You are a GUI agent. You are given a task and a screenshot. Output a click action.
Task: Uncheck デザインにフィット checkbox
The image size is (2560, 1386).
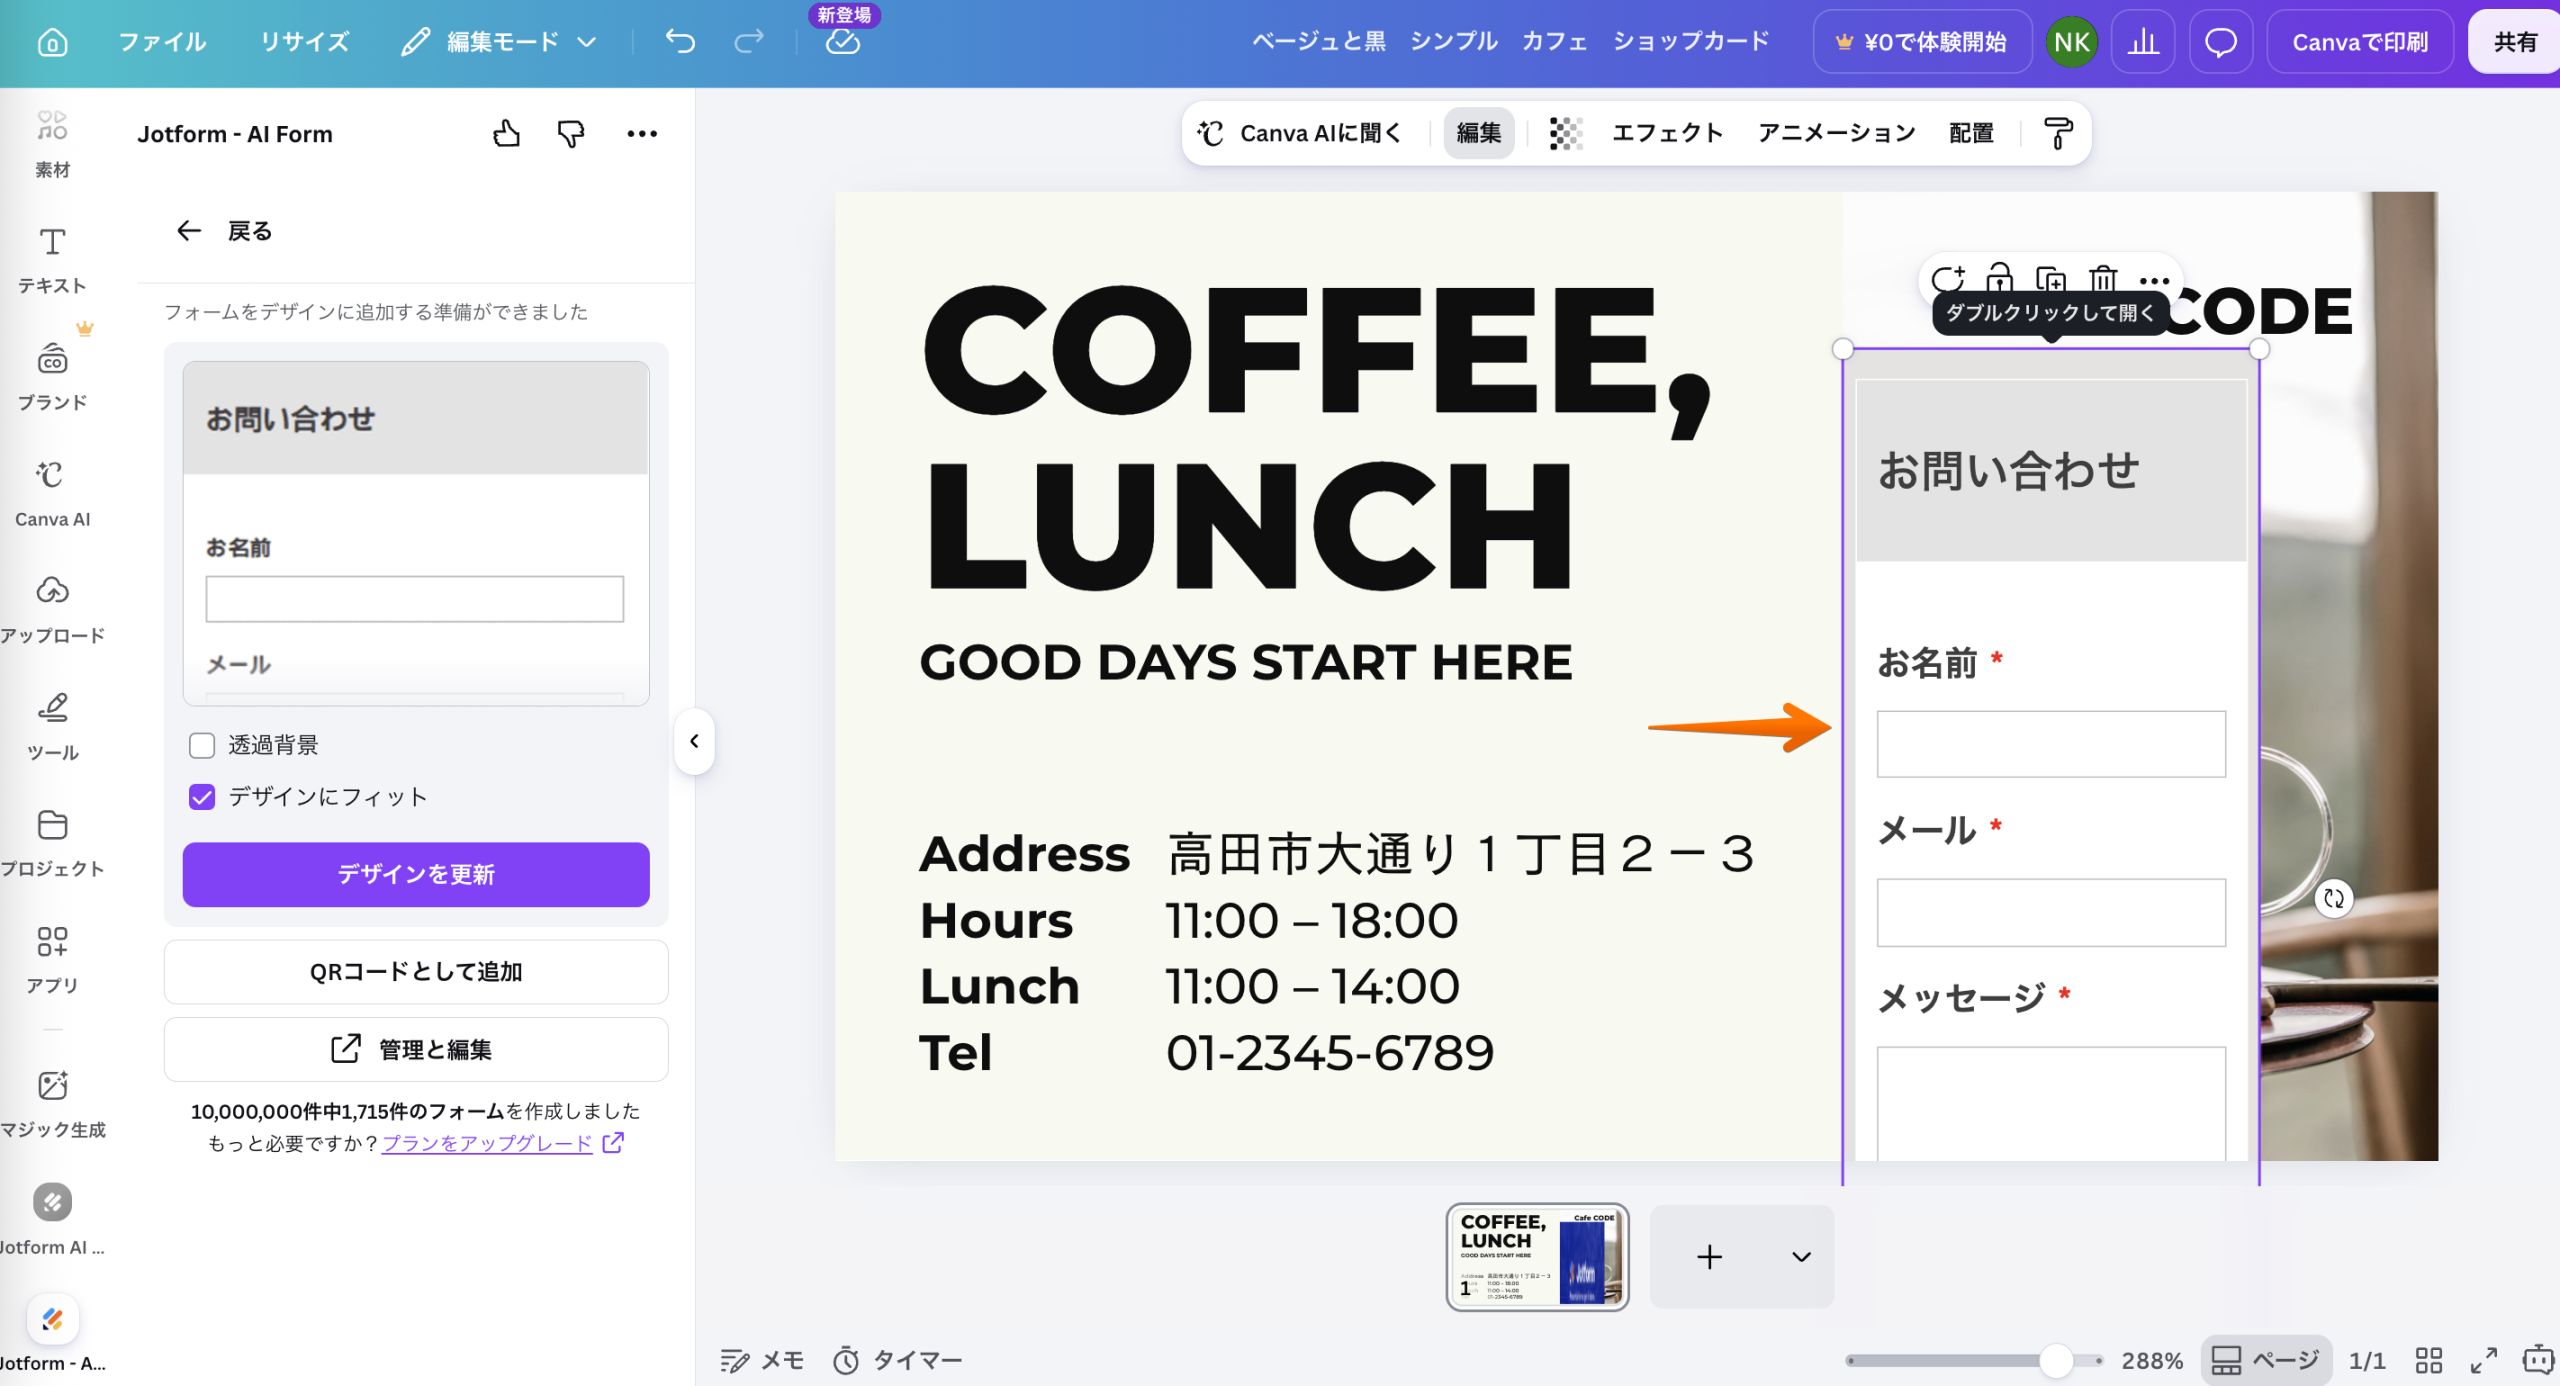(202, 797)
